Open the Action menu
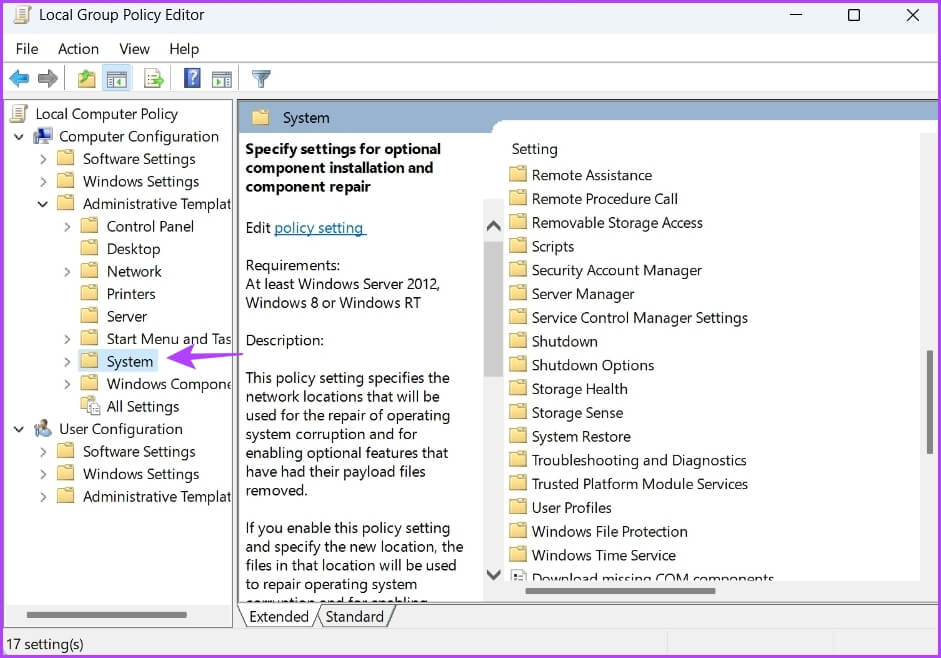Screen dimensions: 941x658 tap(78, 49)
